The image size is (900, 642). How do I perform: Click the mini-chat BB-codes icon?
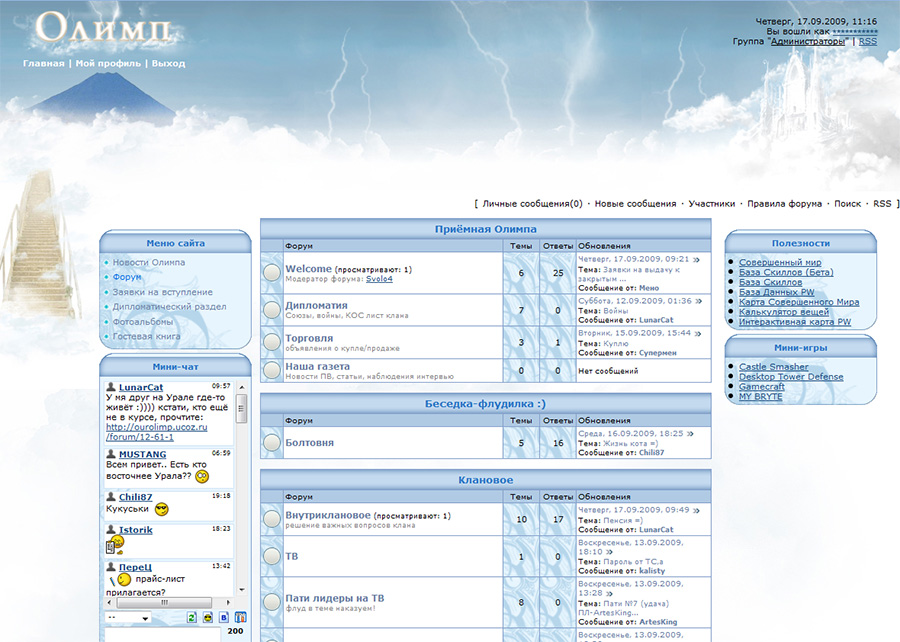[x=224, y=617]
